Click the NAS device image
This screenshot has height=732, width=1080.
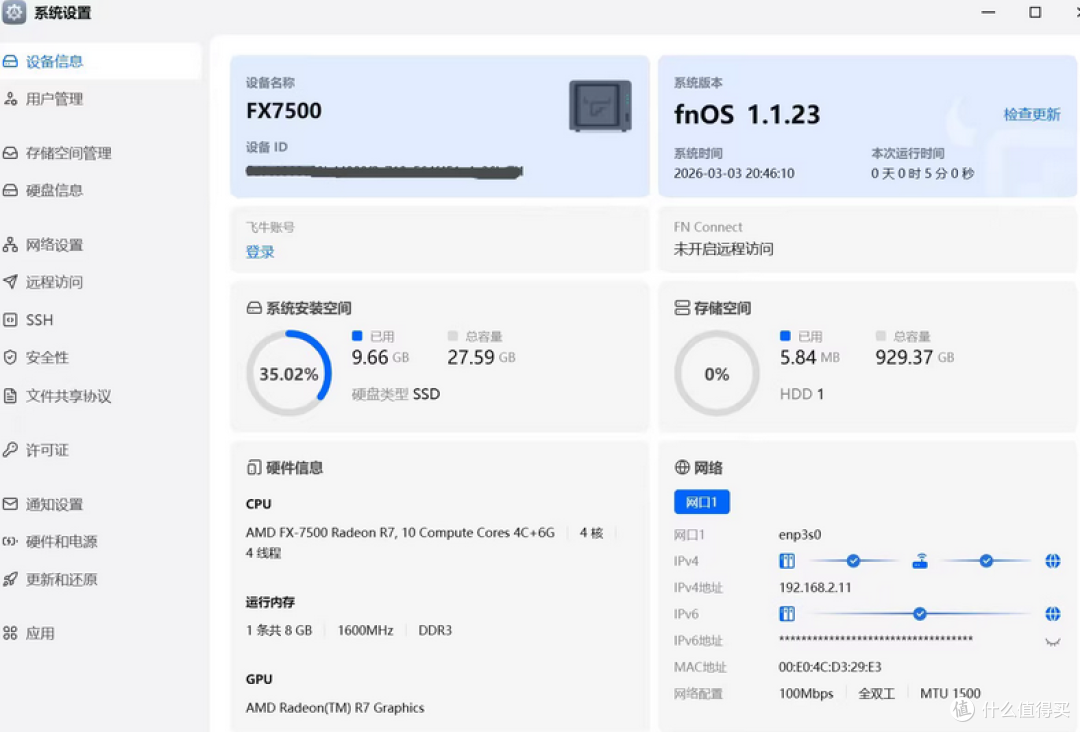coord(600,106)
